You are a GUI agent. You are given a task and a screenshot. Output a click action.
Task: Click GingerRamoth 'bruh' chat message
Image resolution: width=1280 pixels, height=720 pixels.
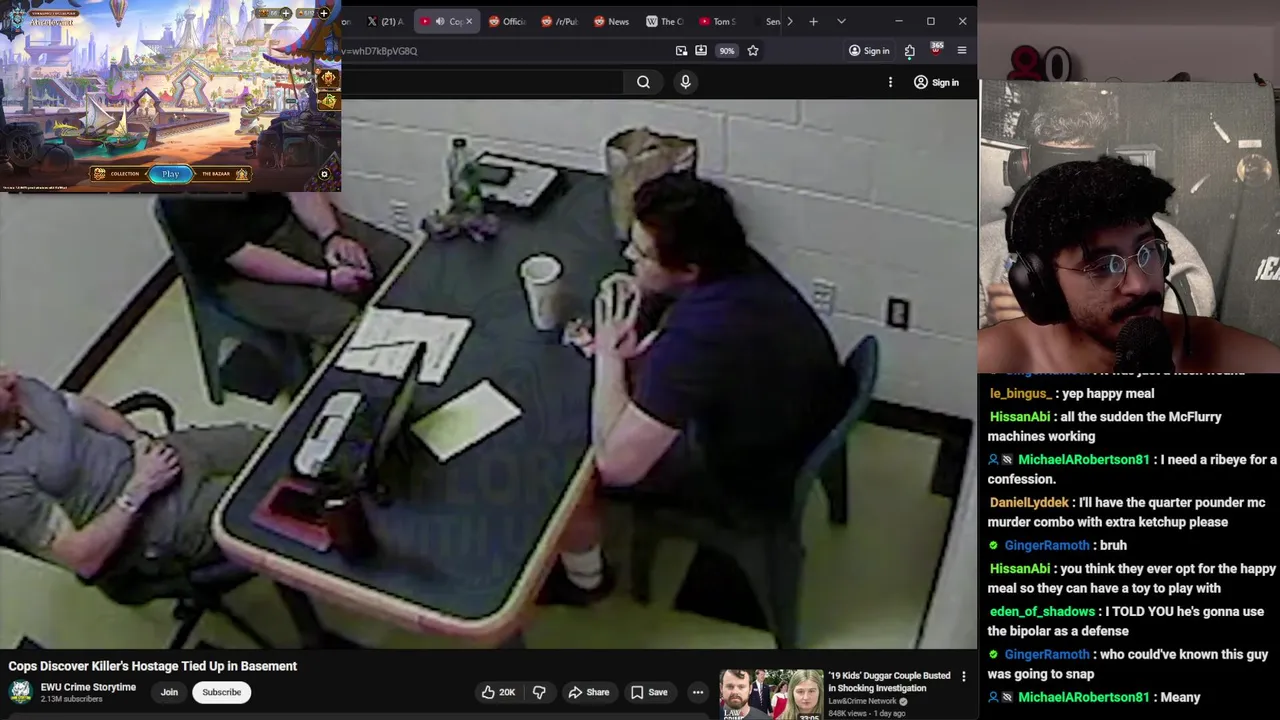tap(1057, 546)
